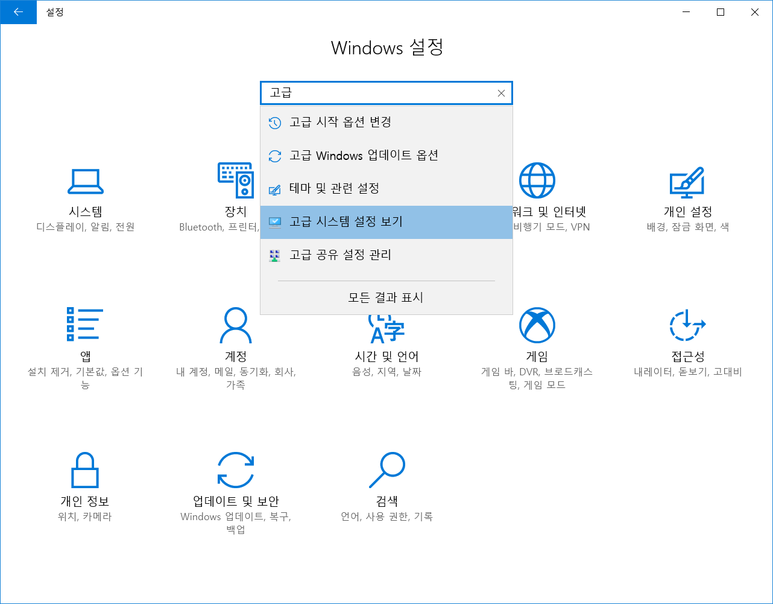
Task: Click the 계정 category label
Action: (x=236, y=356)
